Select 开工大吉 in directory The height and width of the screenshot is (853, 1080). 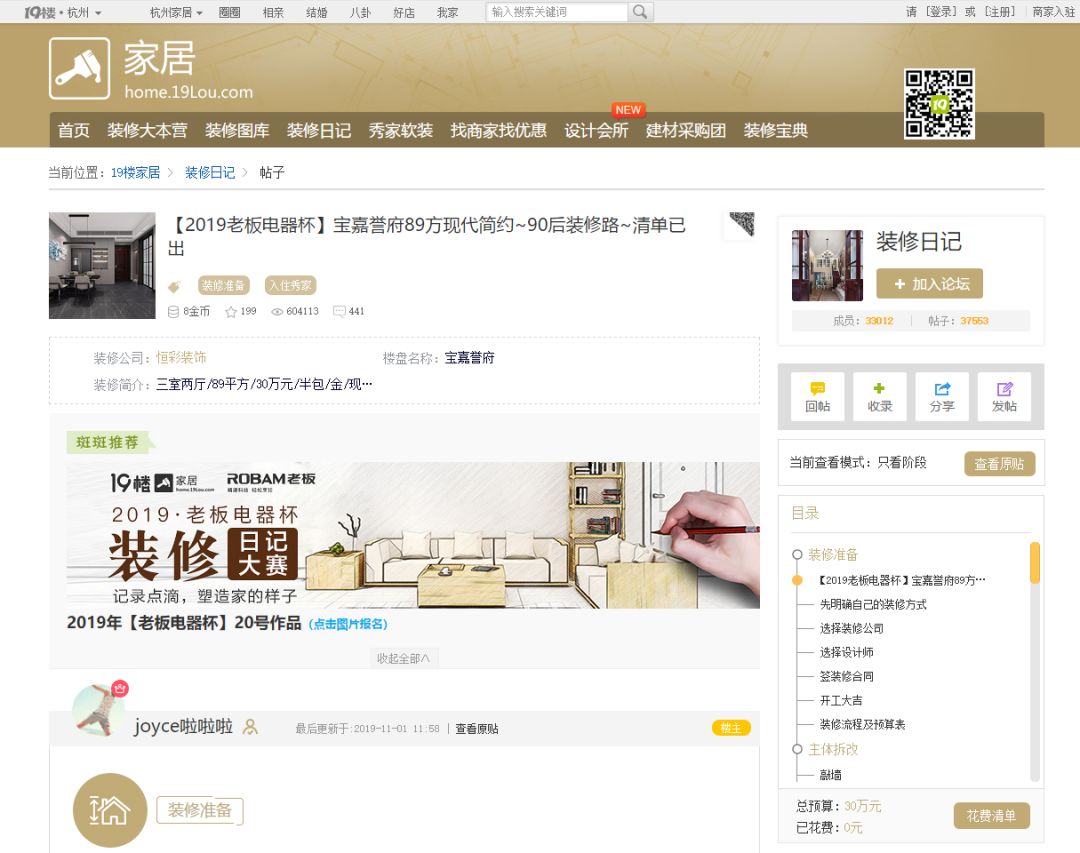[x=841, y=701]
